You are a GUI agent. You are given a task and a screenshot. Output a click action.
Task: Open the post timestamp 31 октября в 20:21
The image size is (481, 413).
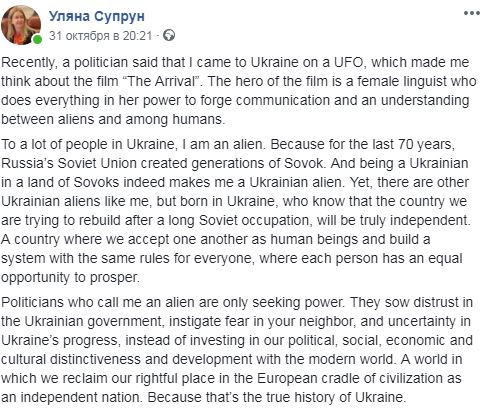tap(100, 36)
